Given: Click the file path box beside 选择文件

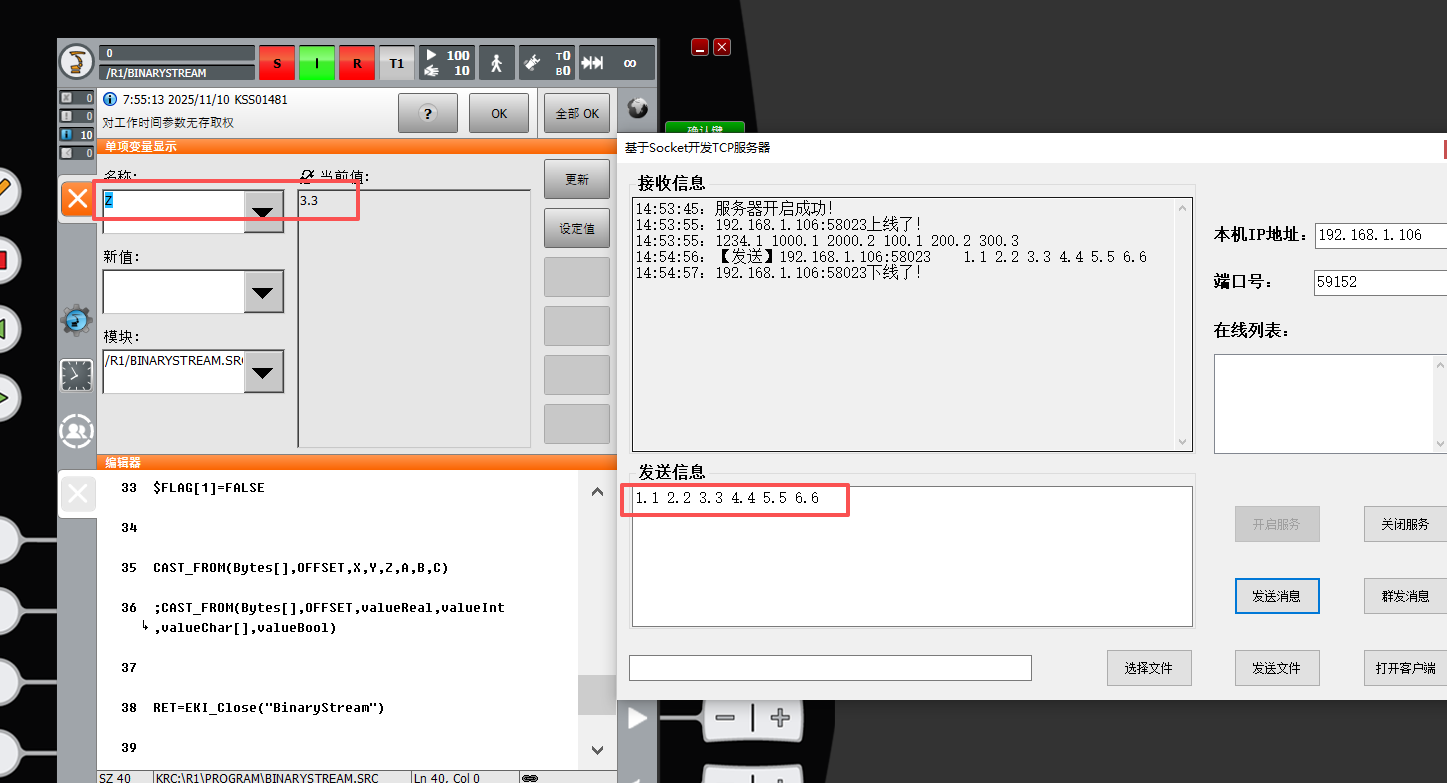Looking at the screenshot, I should (830, 668).
